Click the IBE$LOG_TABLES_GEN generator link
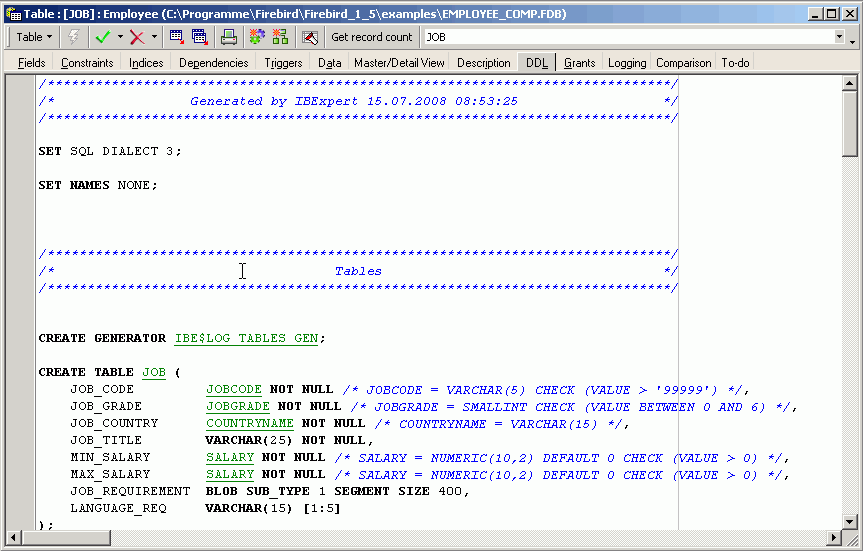The height and width of the screenshot is (551, 863). click(247, 338)
